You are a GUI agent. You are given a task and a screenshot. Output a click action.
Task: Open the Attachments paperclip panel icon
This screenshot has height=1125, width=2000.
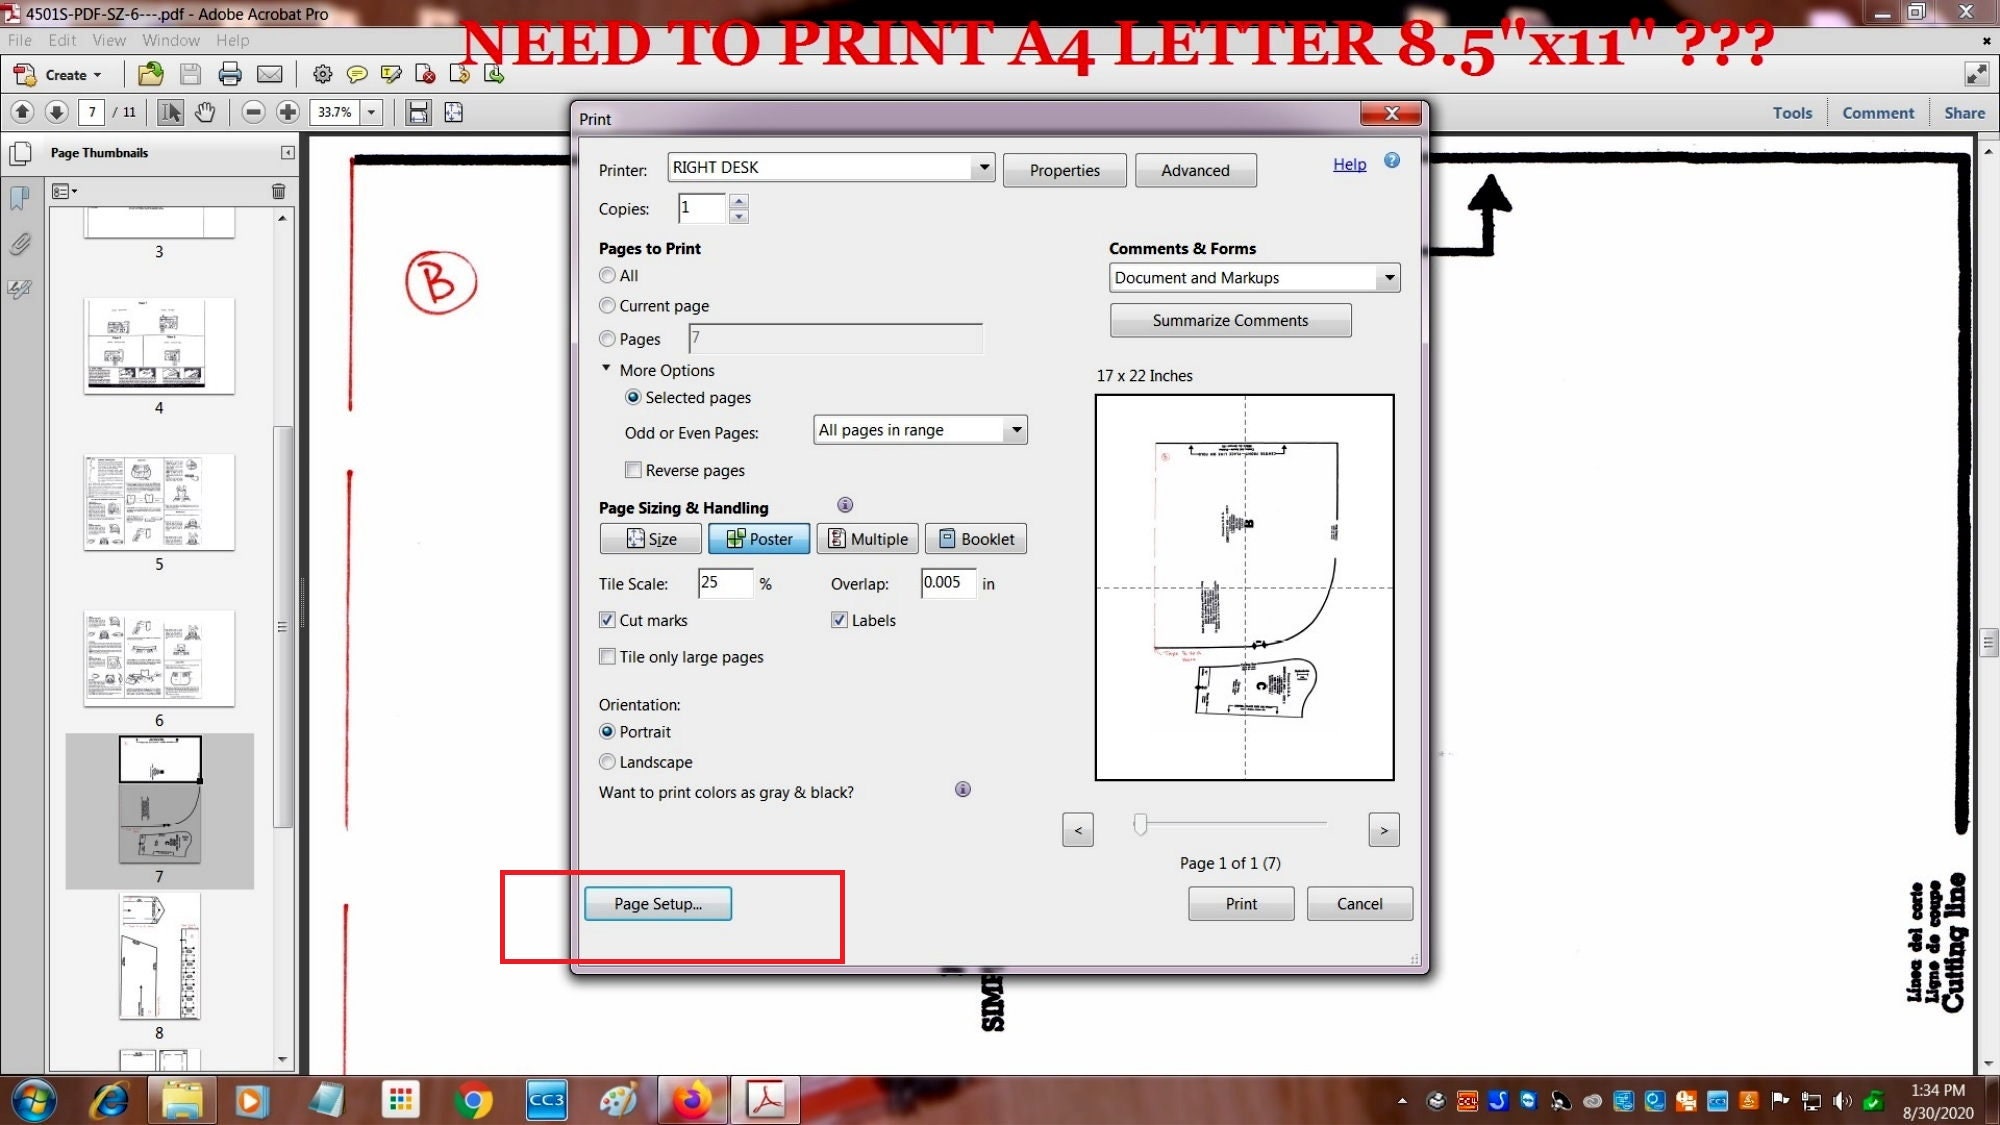pyautogui.click(x=19, y=244)
